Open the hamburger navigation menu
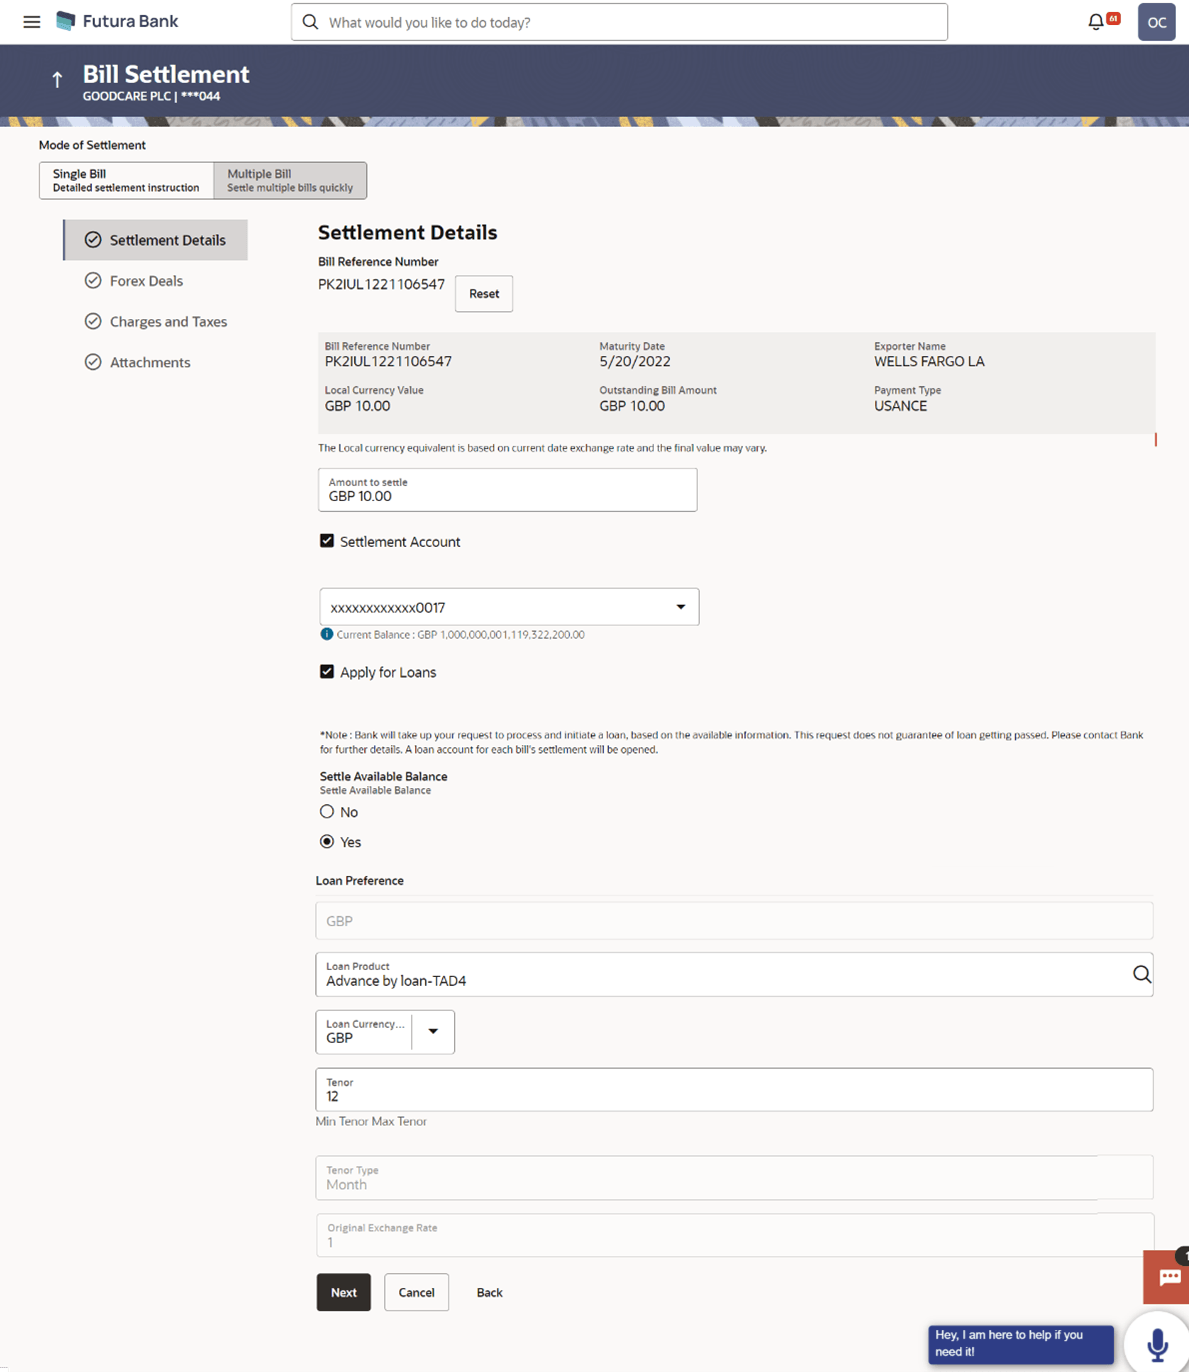The height and width of the screenshot is (1372, 1189). coord(31,21)
